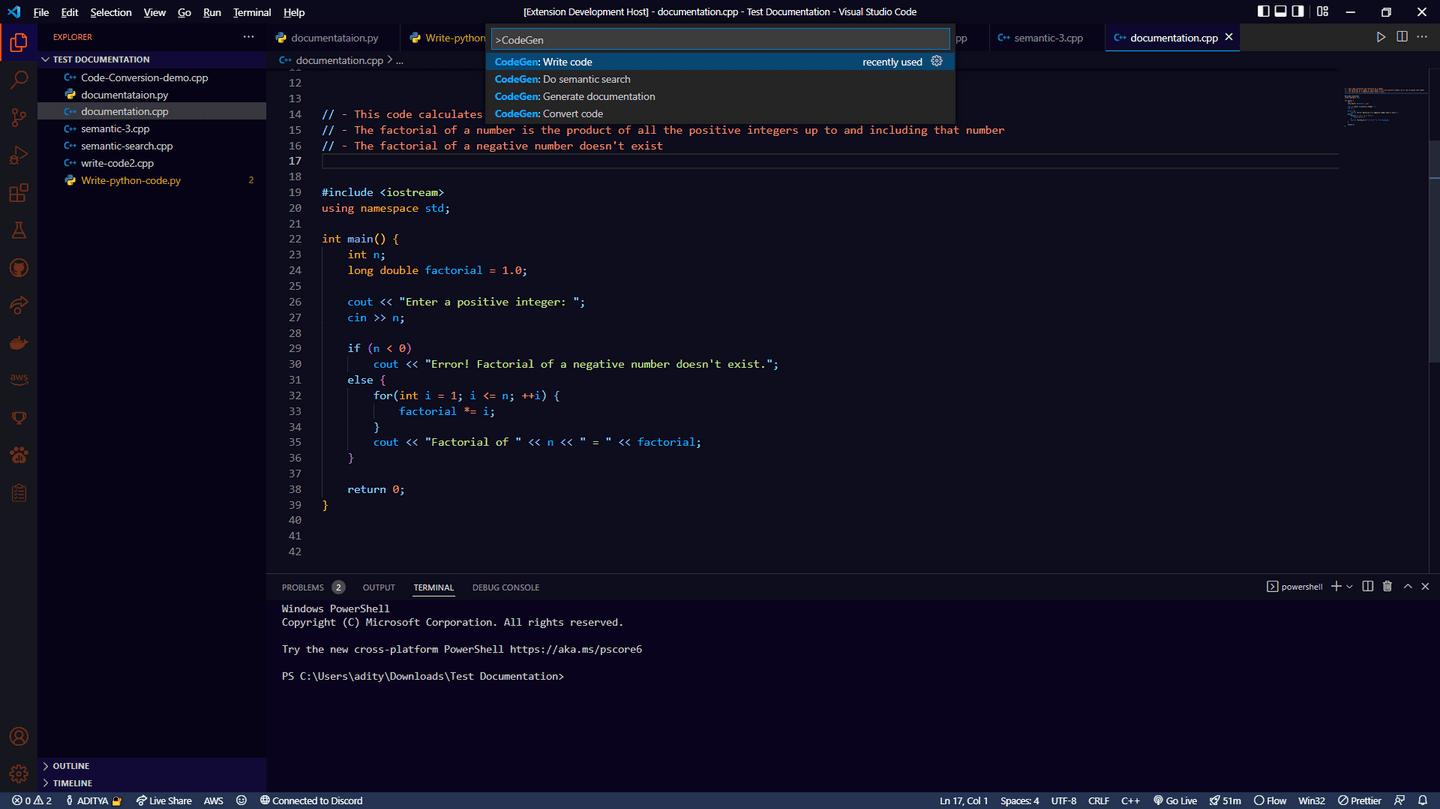Maximize the panel with the up chevron
This screenshot has height=809, width=1440.
coord(1407,587)
